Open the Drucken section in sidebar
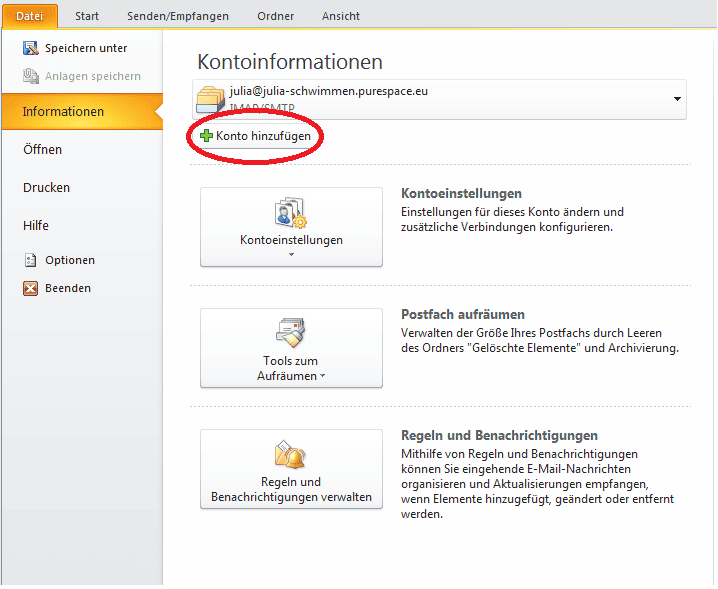Screen dimensions: 718x589 [x=47, y=188]
